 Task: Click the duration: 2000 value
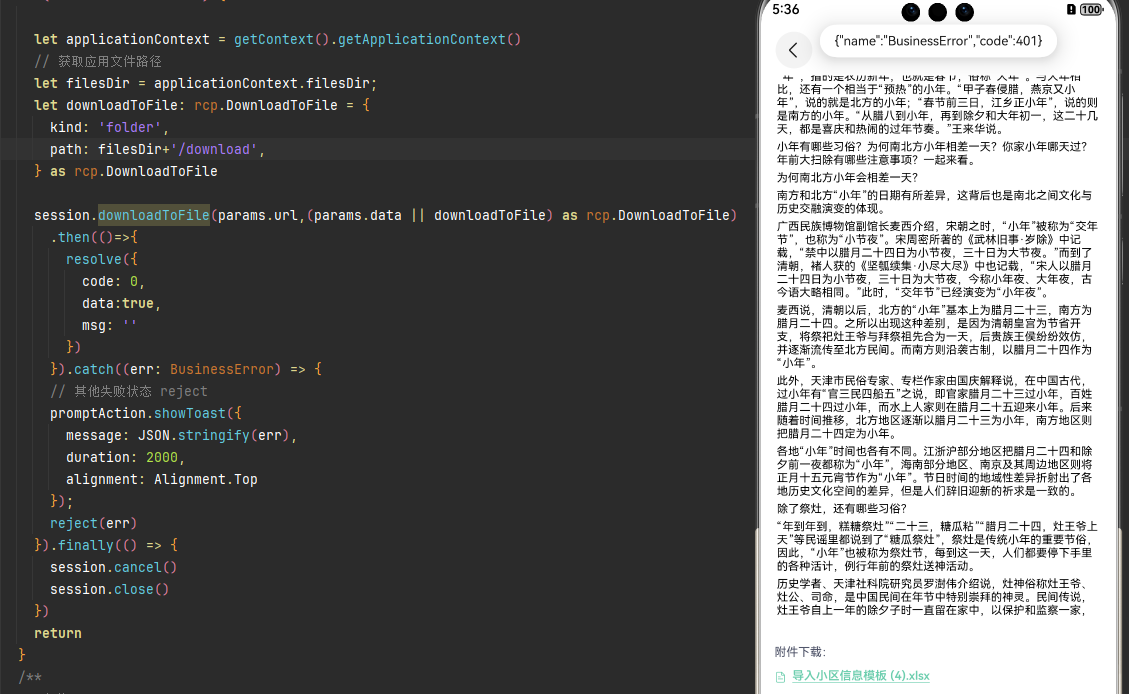click(161, 458)
